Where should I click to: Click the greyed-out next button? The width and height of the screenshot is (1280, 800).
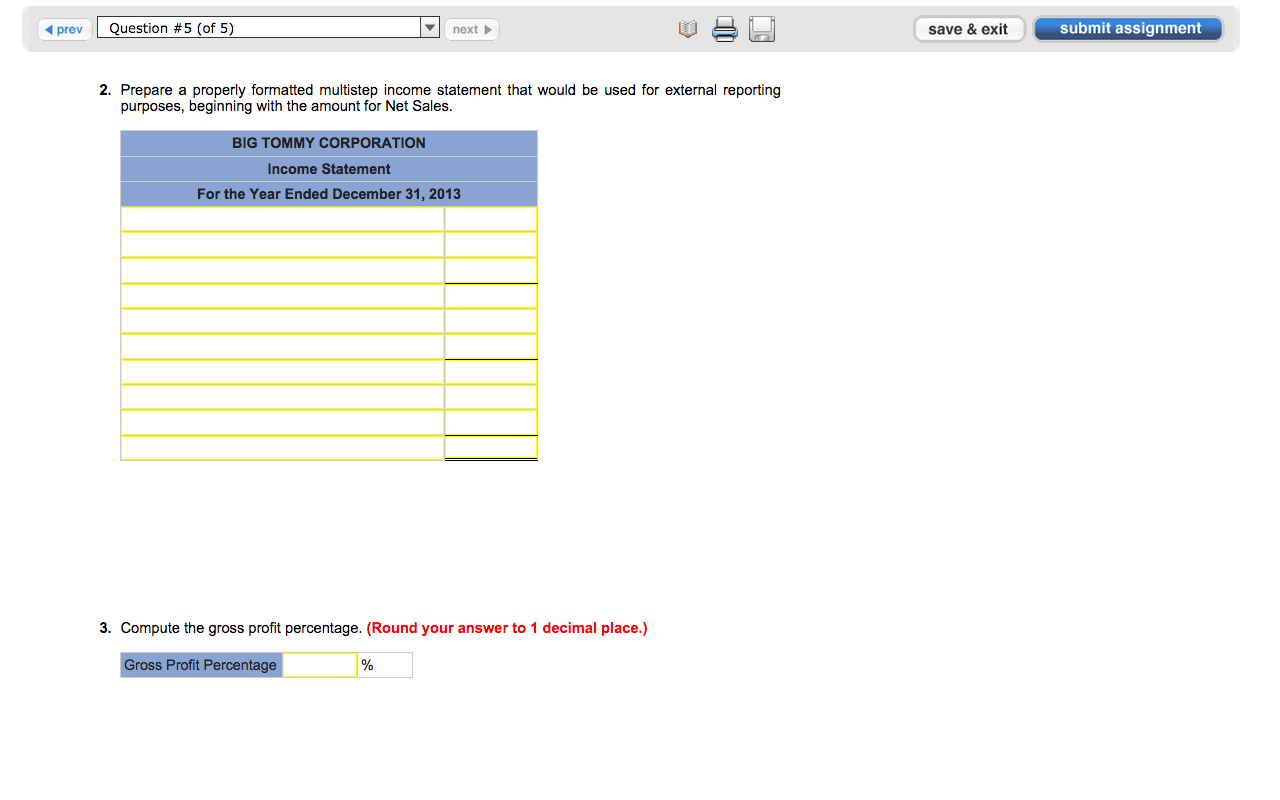(x=471, y=29)
